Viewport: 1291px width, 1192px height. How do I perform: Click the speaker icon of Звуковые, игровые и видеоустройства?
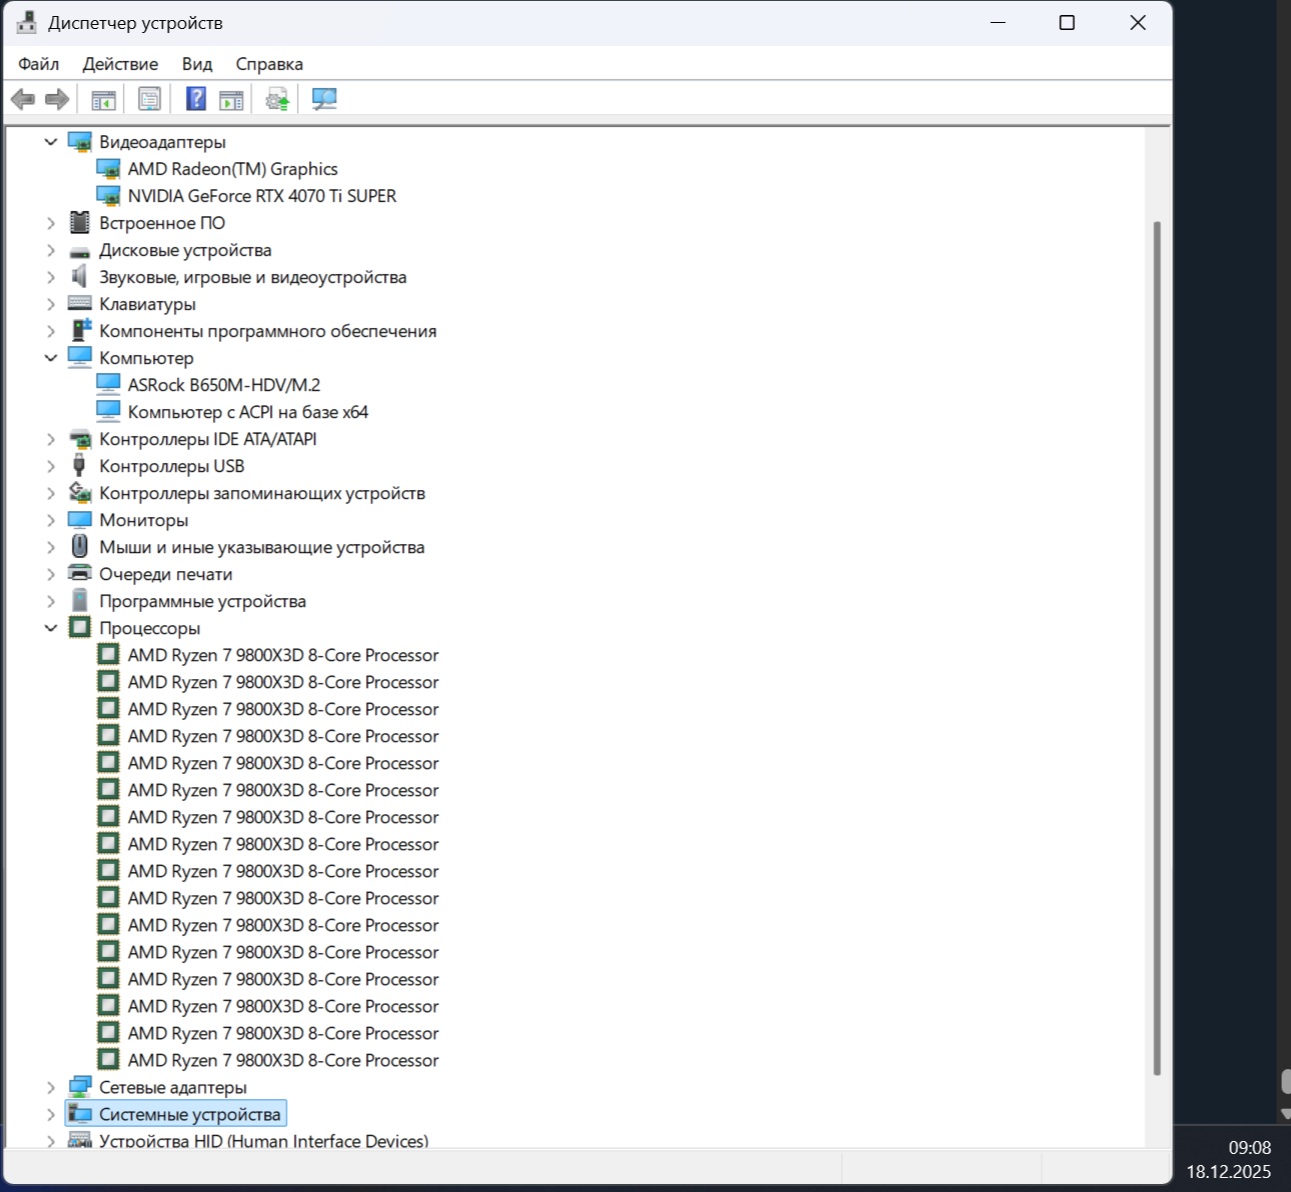(x=80, y=277)
